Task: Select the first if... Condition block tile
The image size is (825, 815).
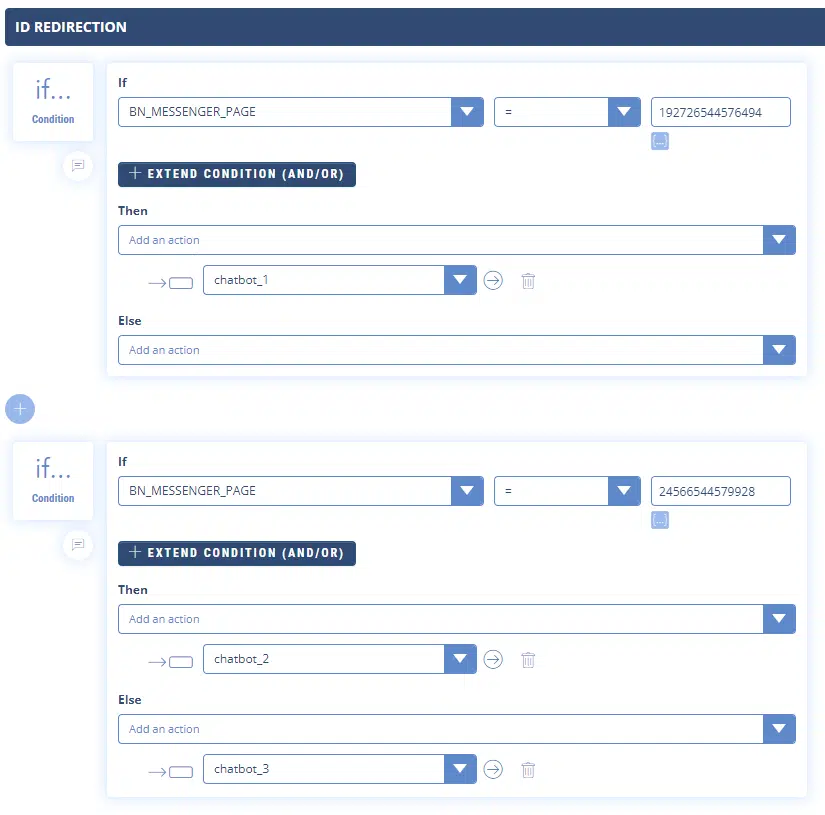Action: [x=53, y=102]
